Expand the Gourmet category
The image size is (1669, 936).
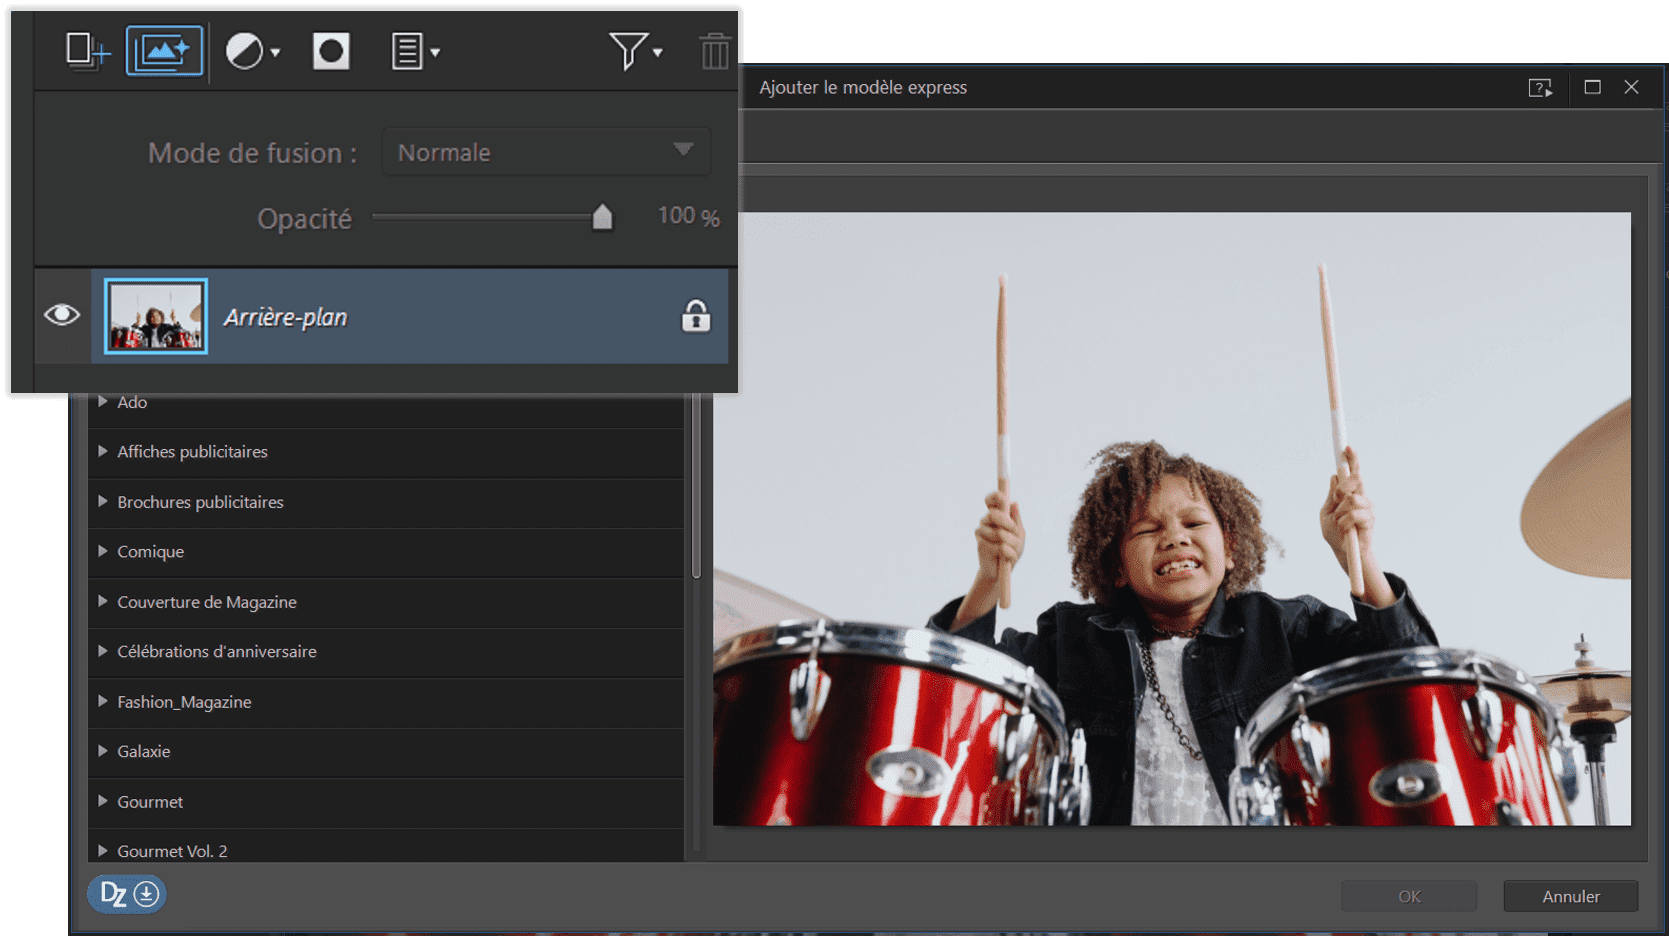coord(102,801)
